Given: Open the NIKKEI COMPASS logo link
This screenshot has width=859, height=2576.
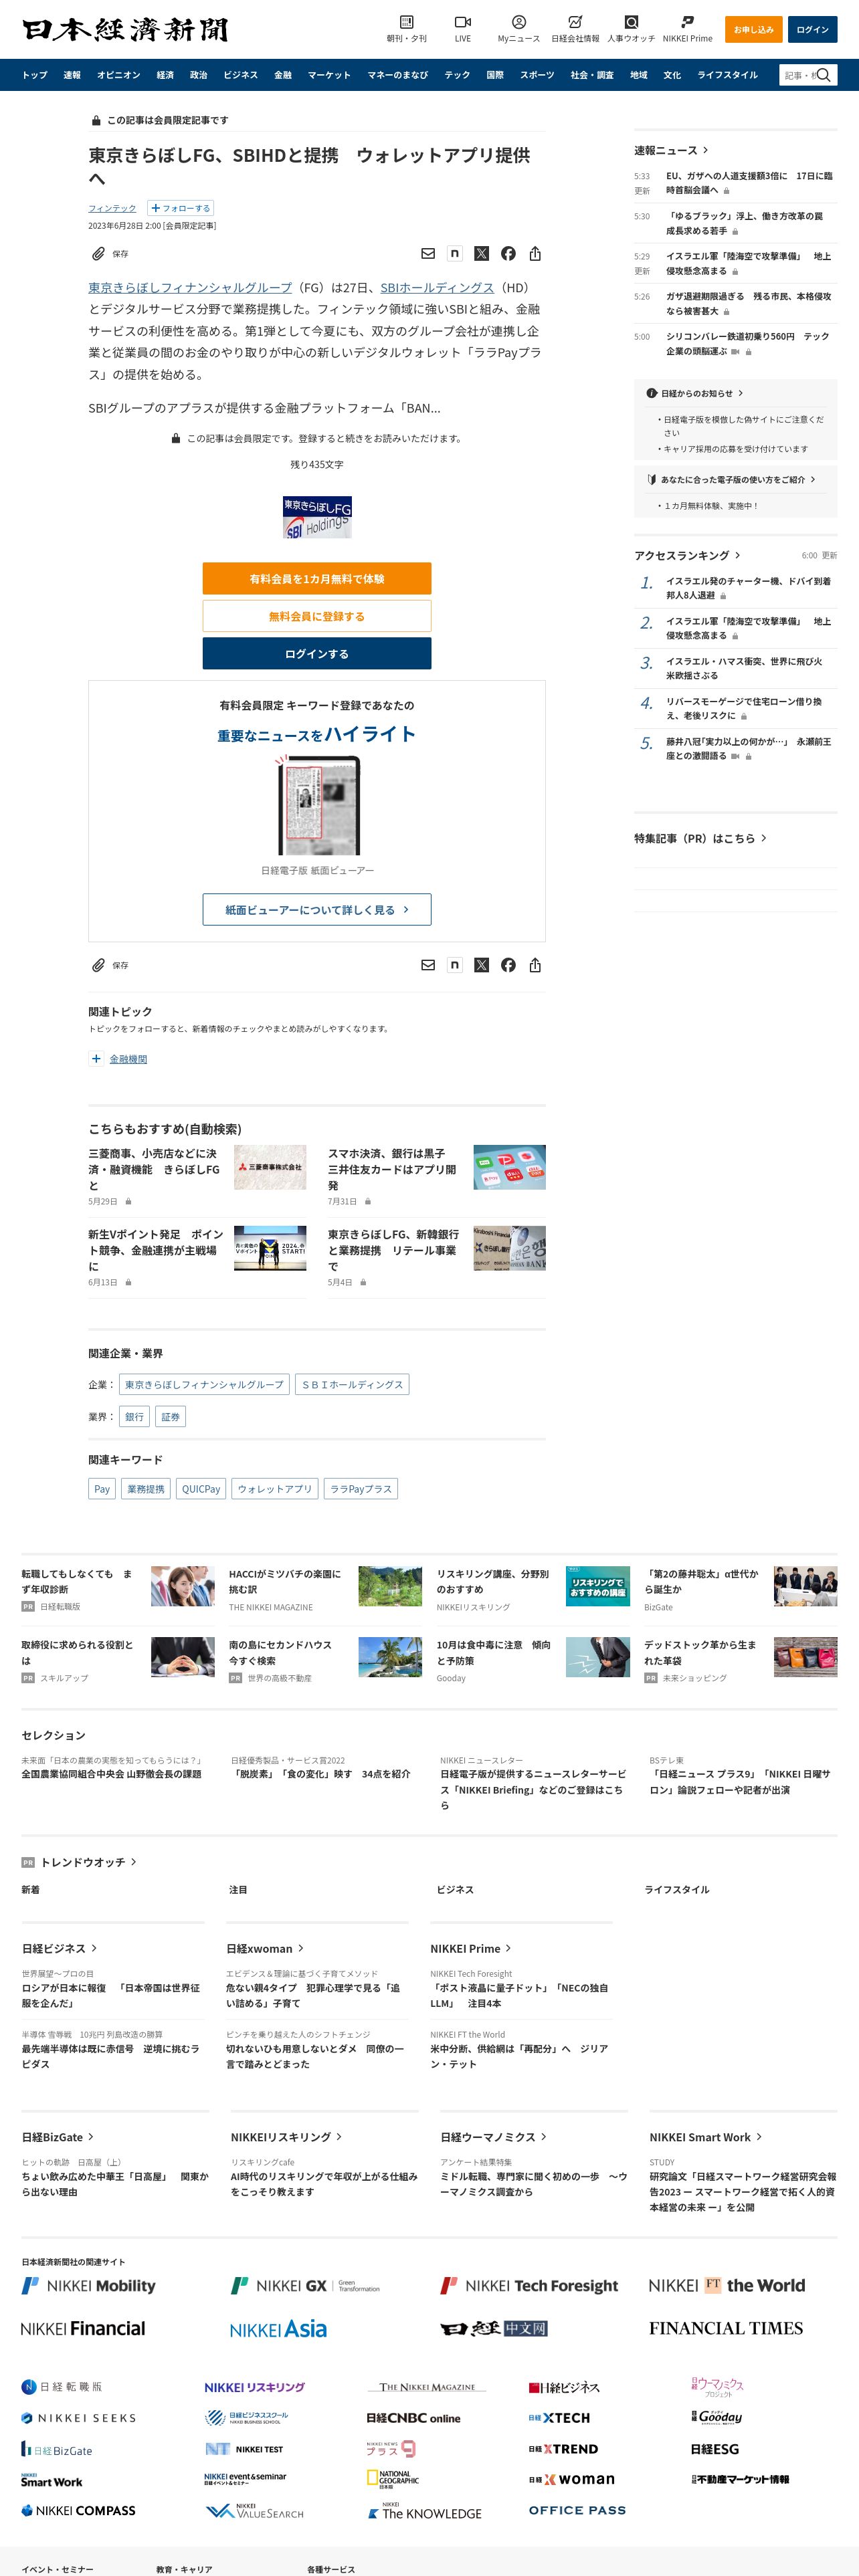Looking at the screenshot, I should pyautogui.click(x=78, y=2510).
